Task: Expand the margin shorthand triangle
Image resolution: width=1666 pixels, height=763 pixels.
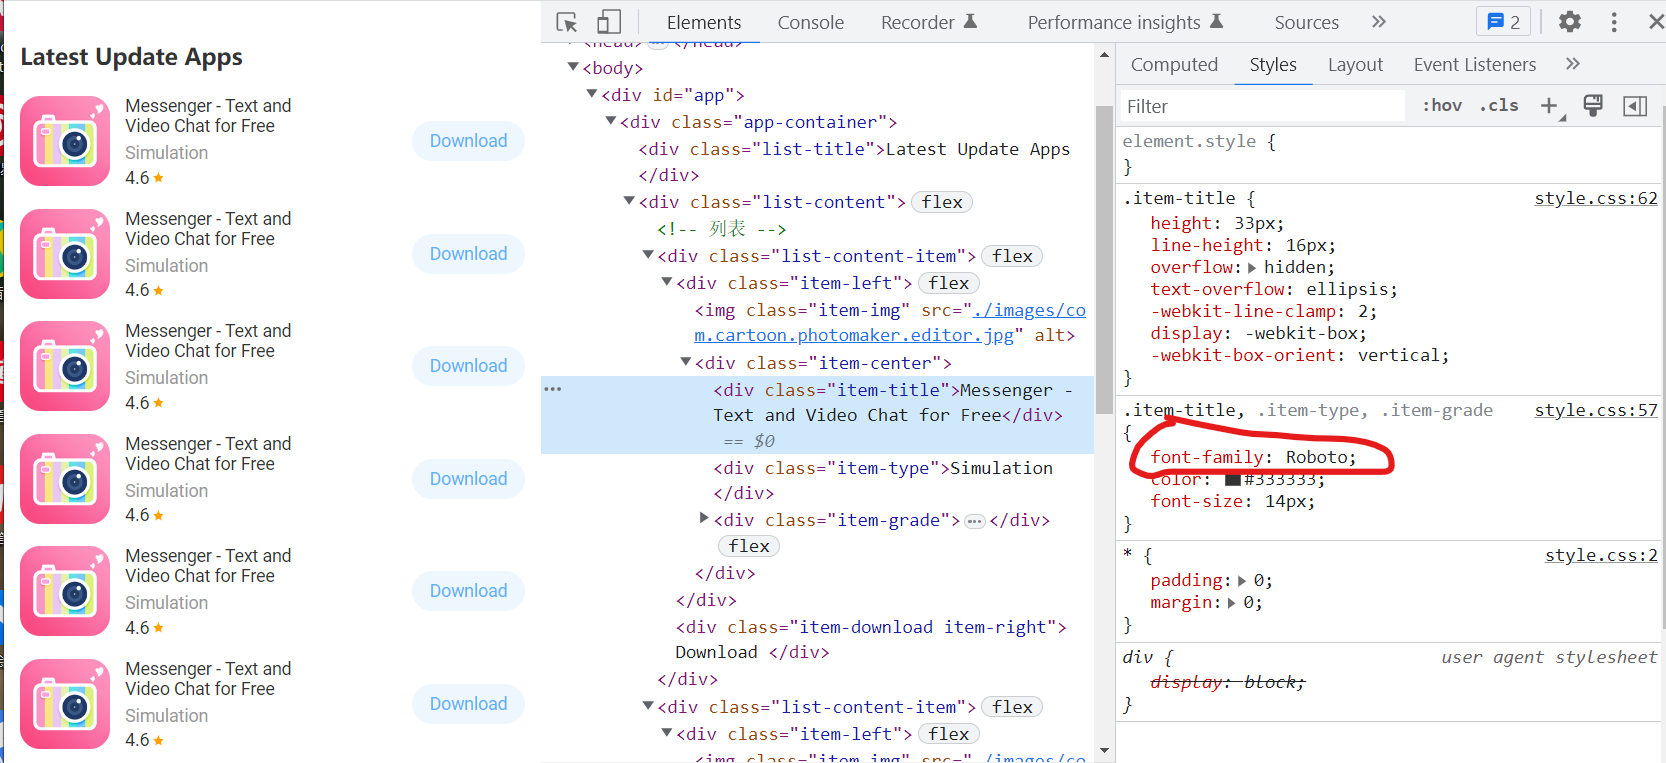Action: click(1231, 603)
